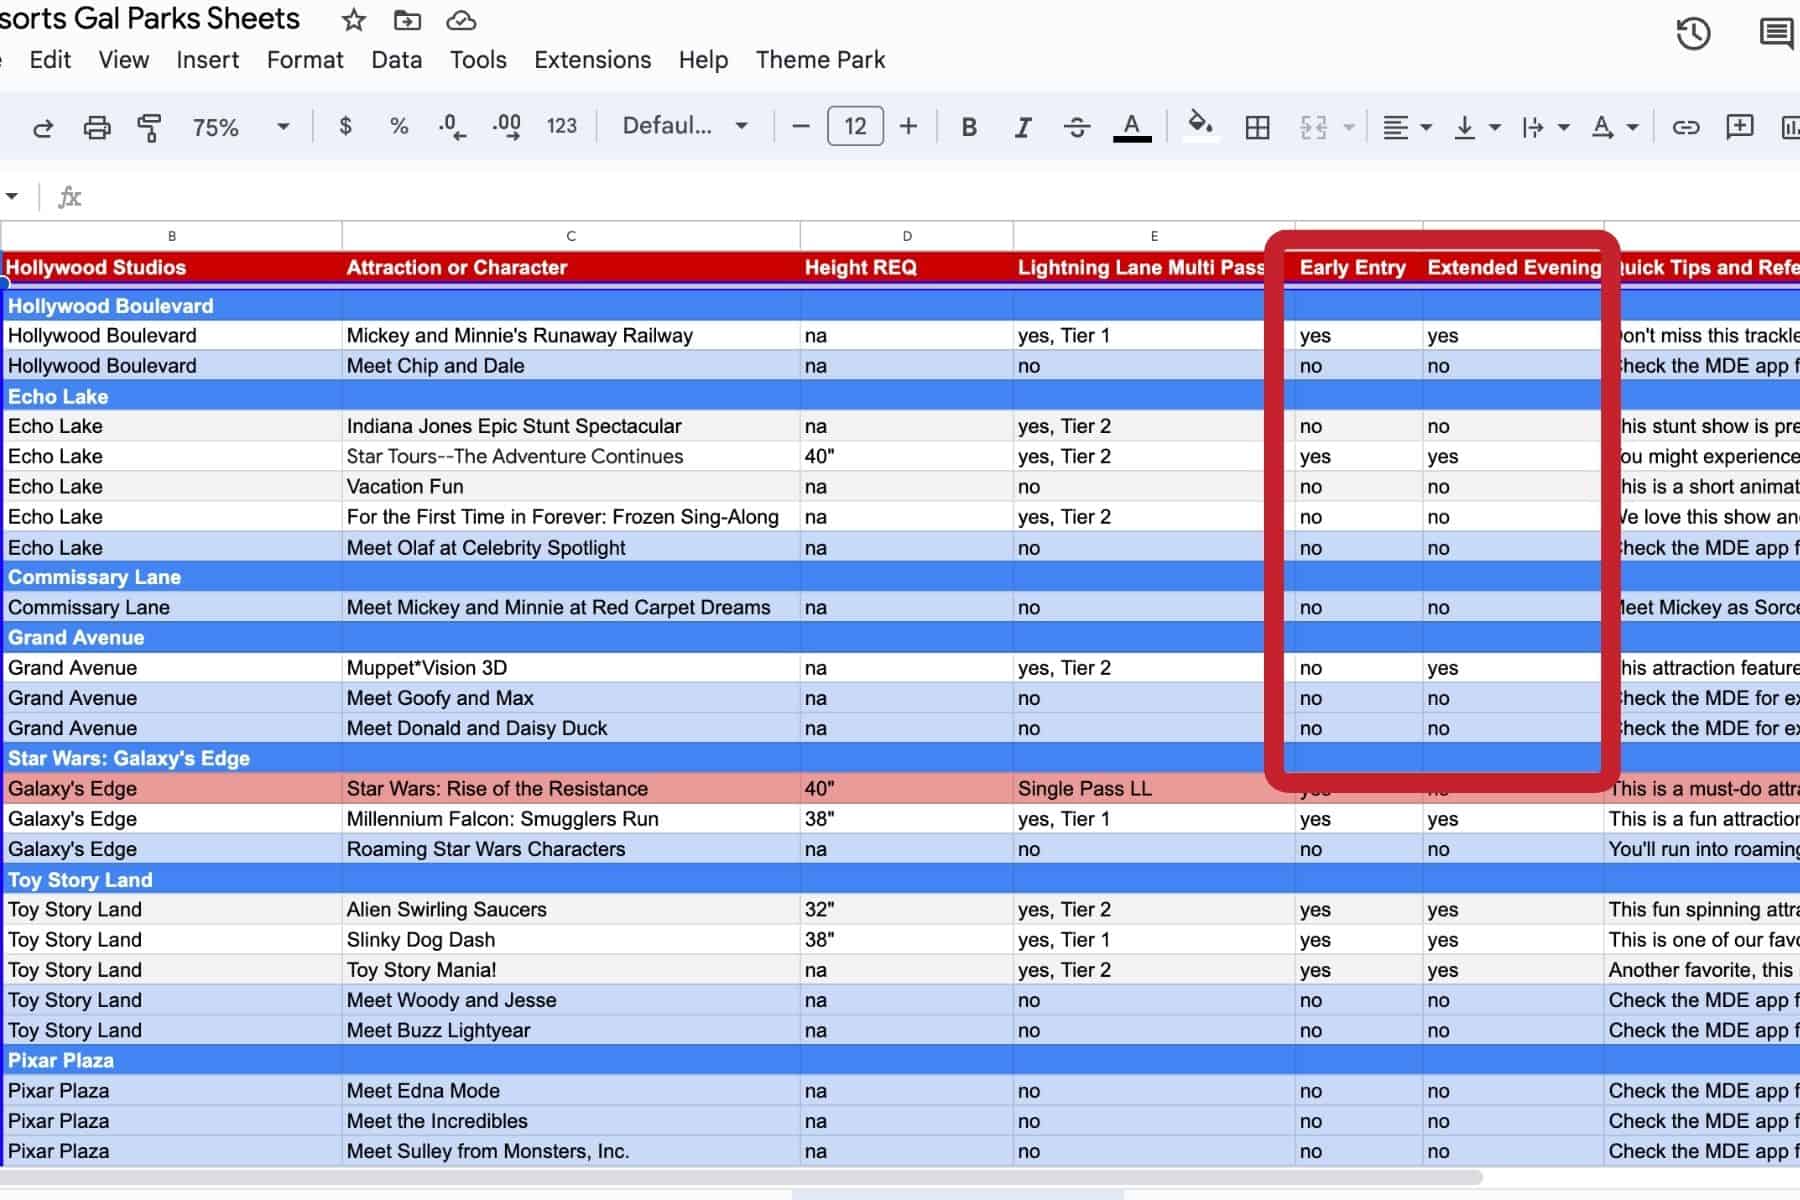Open the Edit menu
The height and width of the screenshot is (1200, 1800).
50,60
